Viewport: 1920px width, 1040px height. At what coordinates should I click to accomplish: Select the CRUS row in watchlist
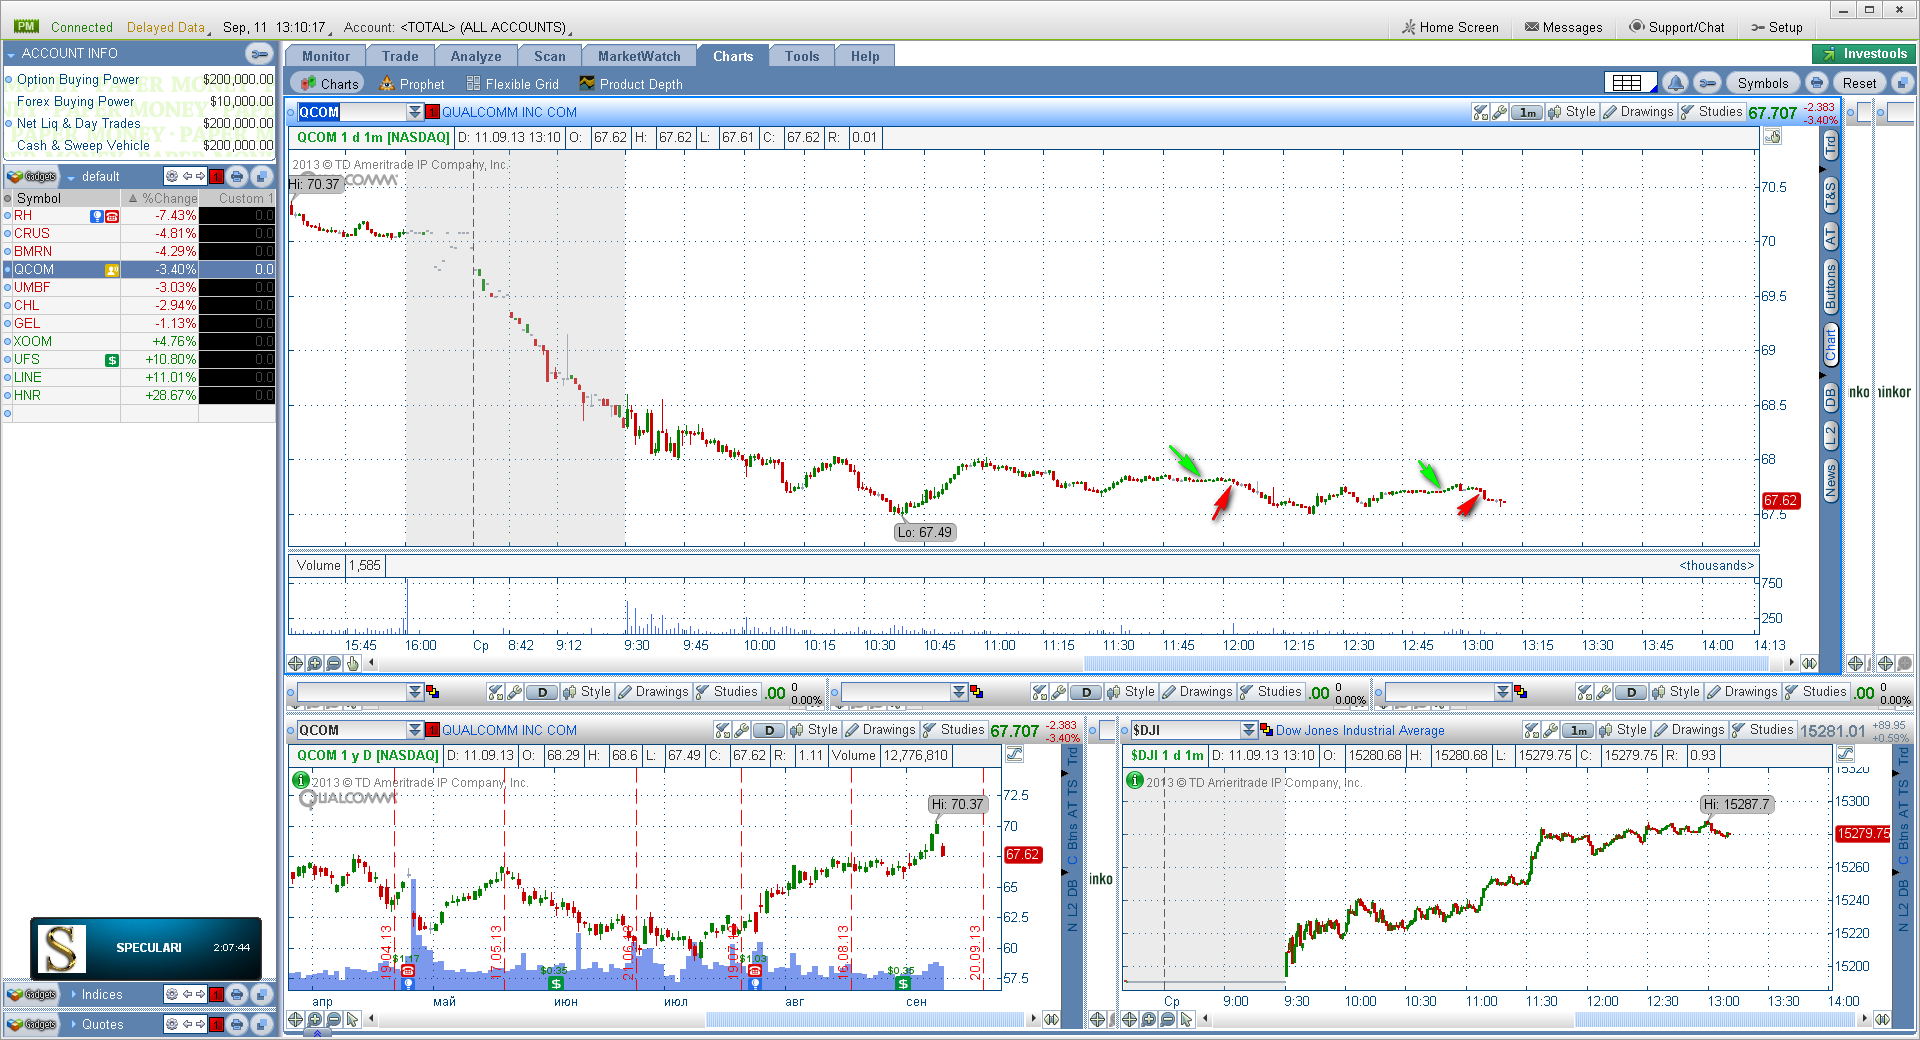click(x=139, y=233)
